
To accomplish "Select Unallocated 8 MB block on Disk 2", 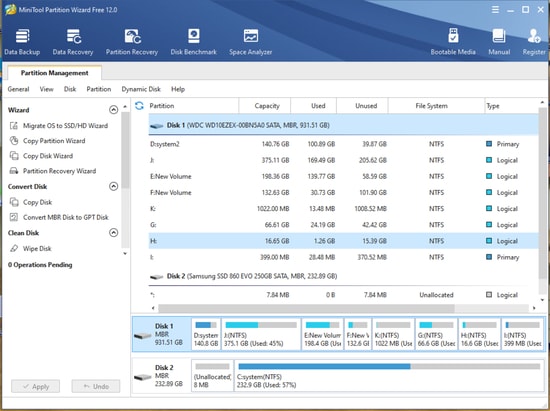I will (x=212, y=375).
